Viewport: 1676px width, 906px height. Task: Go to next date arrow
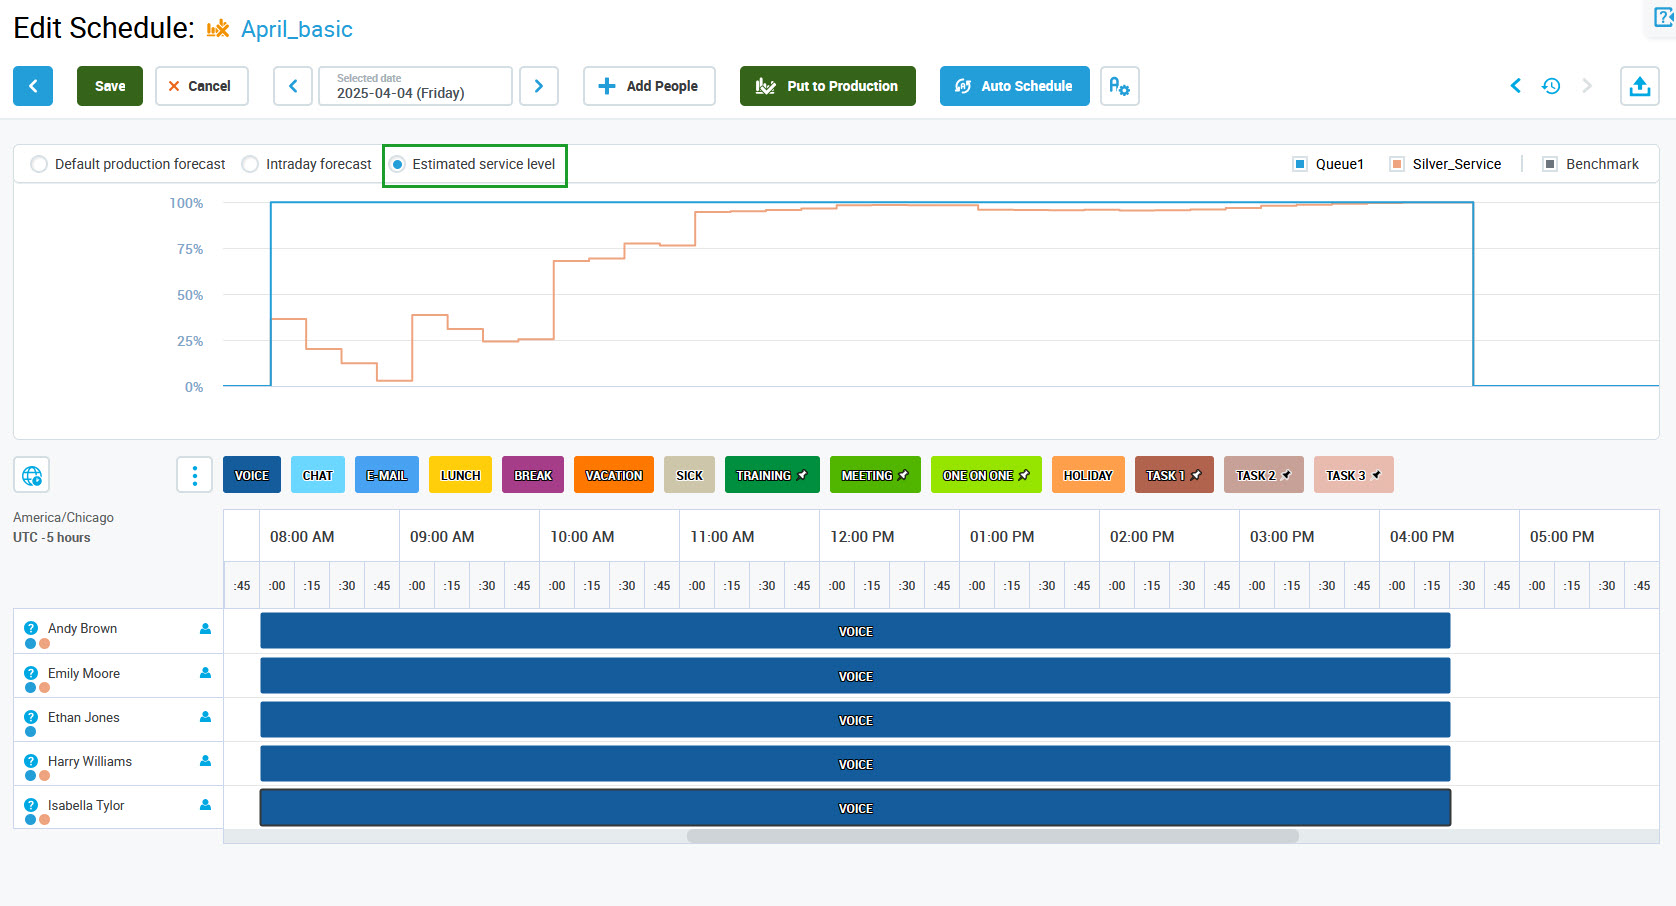pos(539,86)
